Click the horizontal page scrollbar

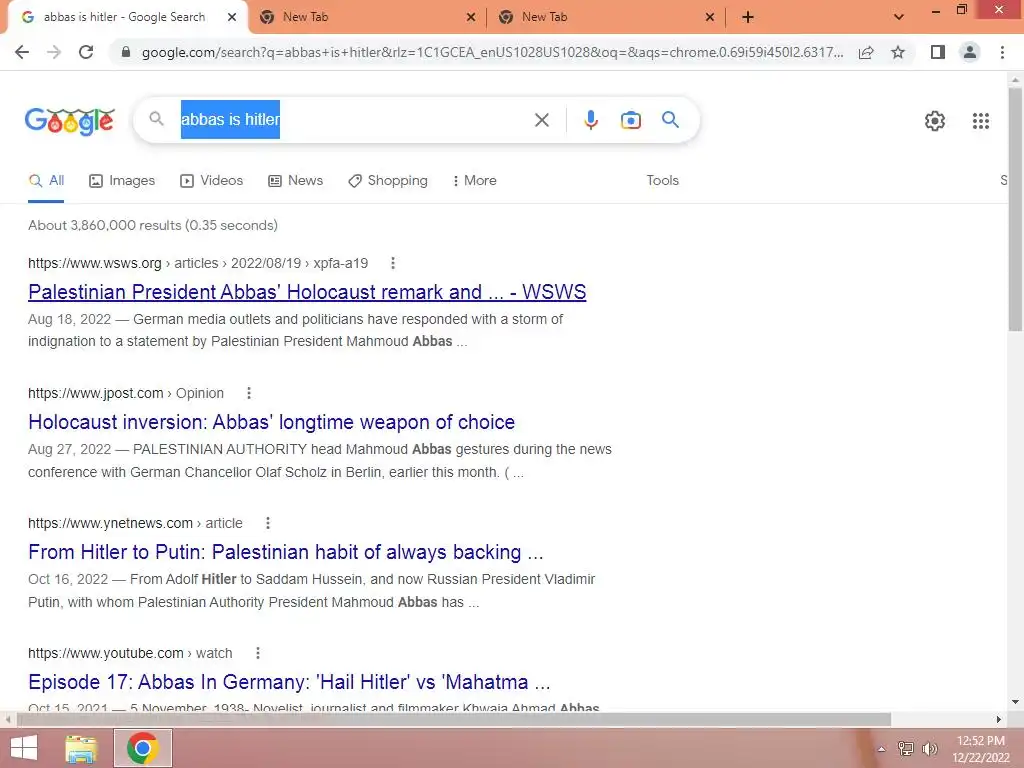pyautogui.click(x=454, y=720)
